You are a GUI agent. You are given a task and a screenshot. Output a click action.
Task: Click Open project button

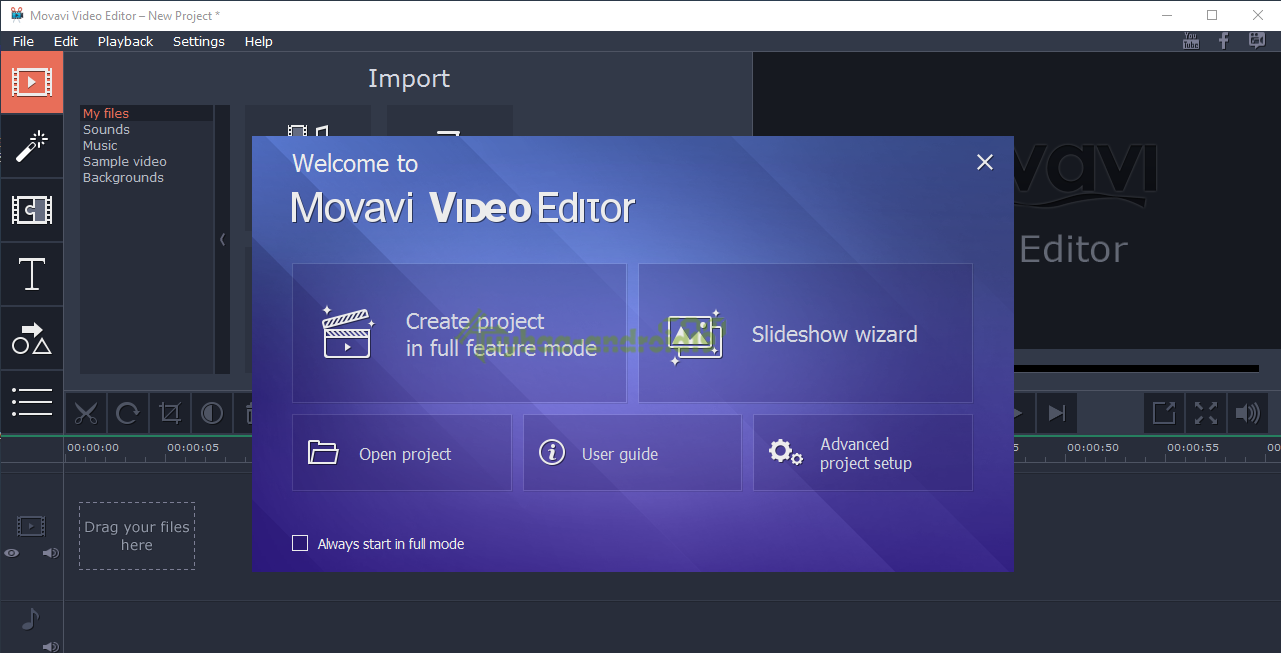coord(401,453)
